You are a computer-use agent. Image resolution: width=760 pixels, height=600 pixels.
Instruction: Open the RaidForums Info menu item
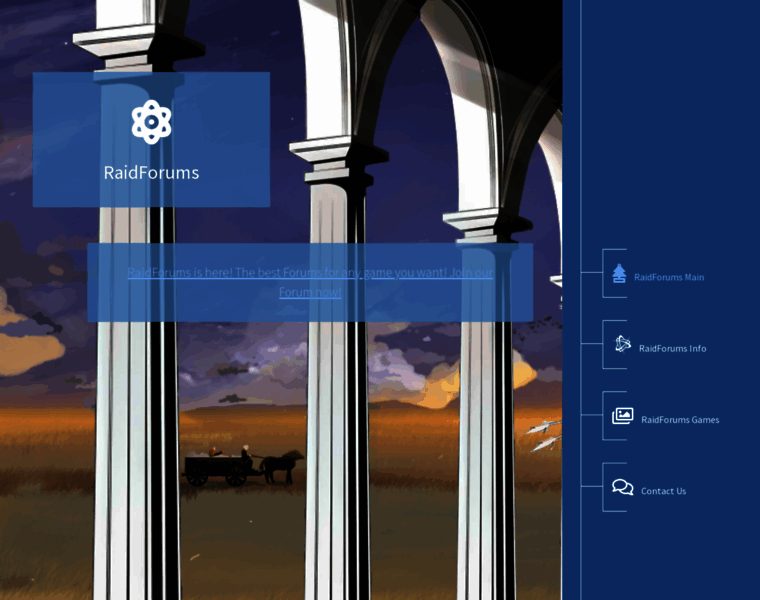(672, 348)
